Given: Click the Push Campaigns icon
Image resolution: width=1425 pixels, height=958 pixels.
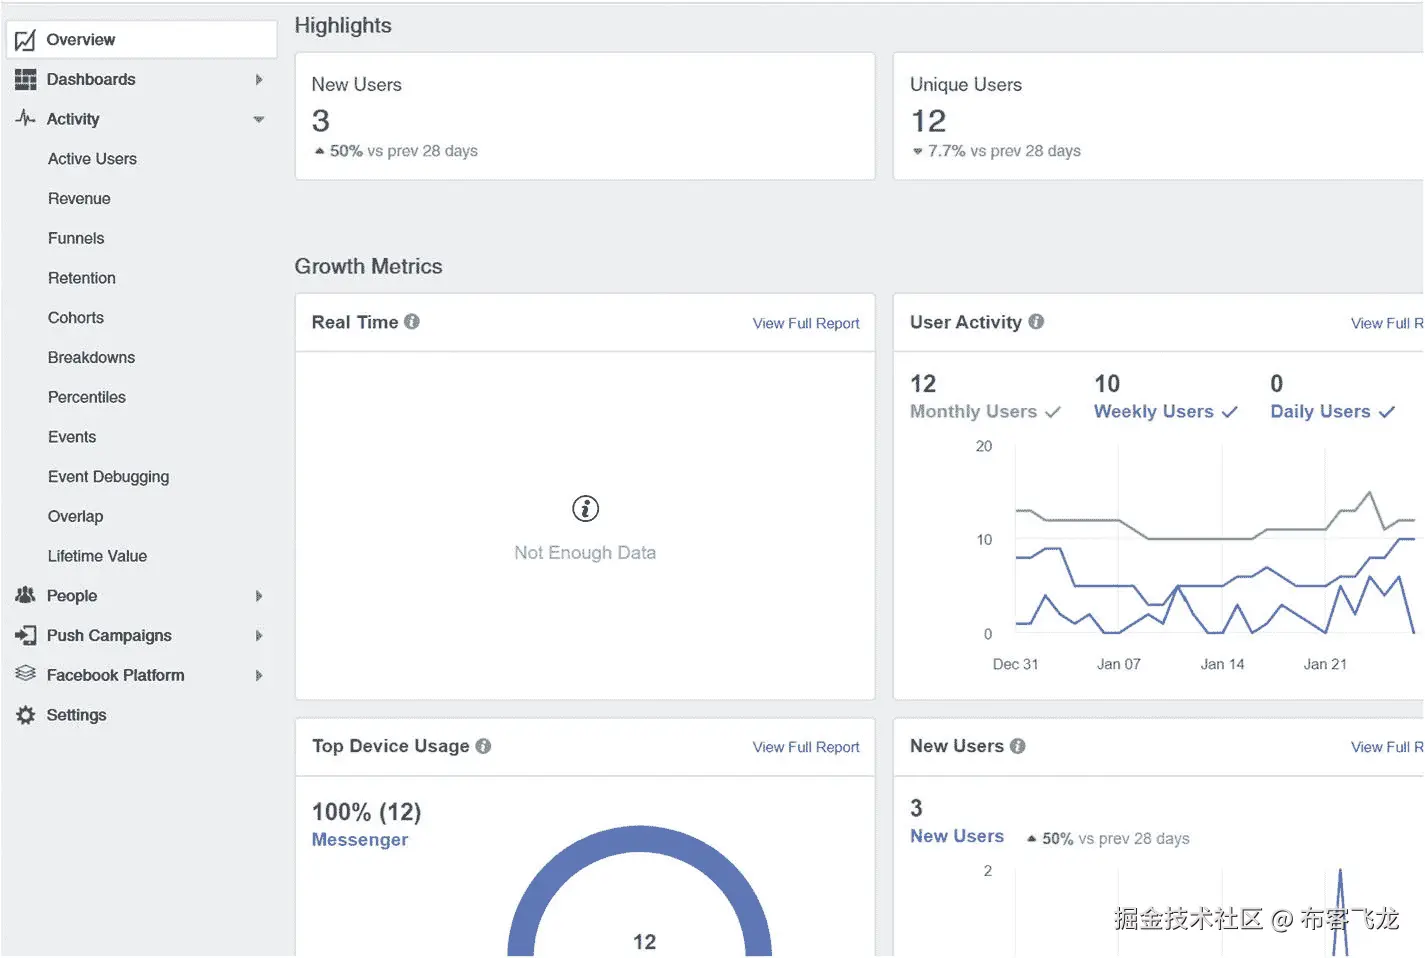Looking at the screenshot, I should (25, 635).
